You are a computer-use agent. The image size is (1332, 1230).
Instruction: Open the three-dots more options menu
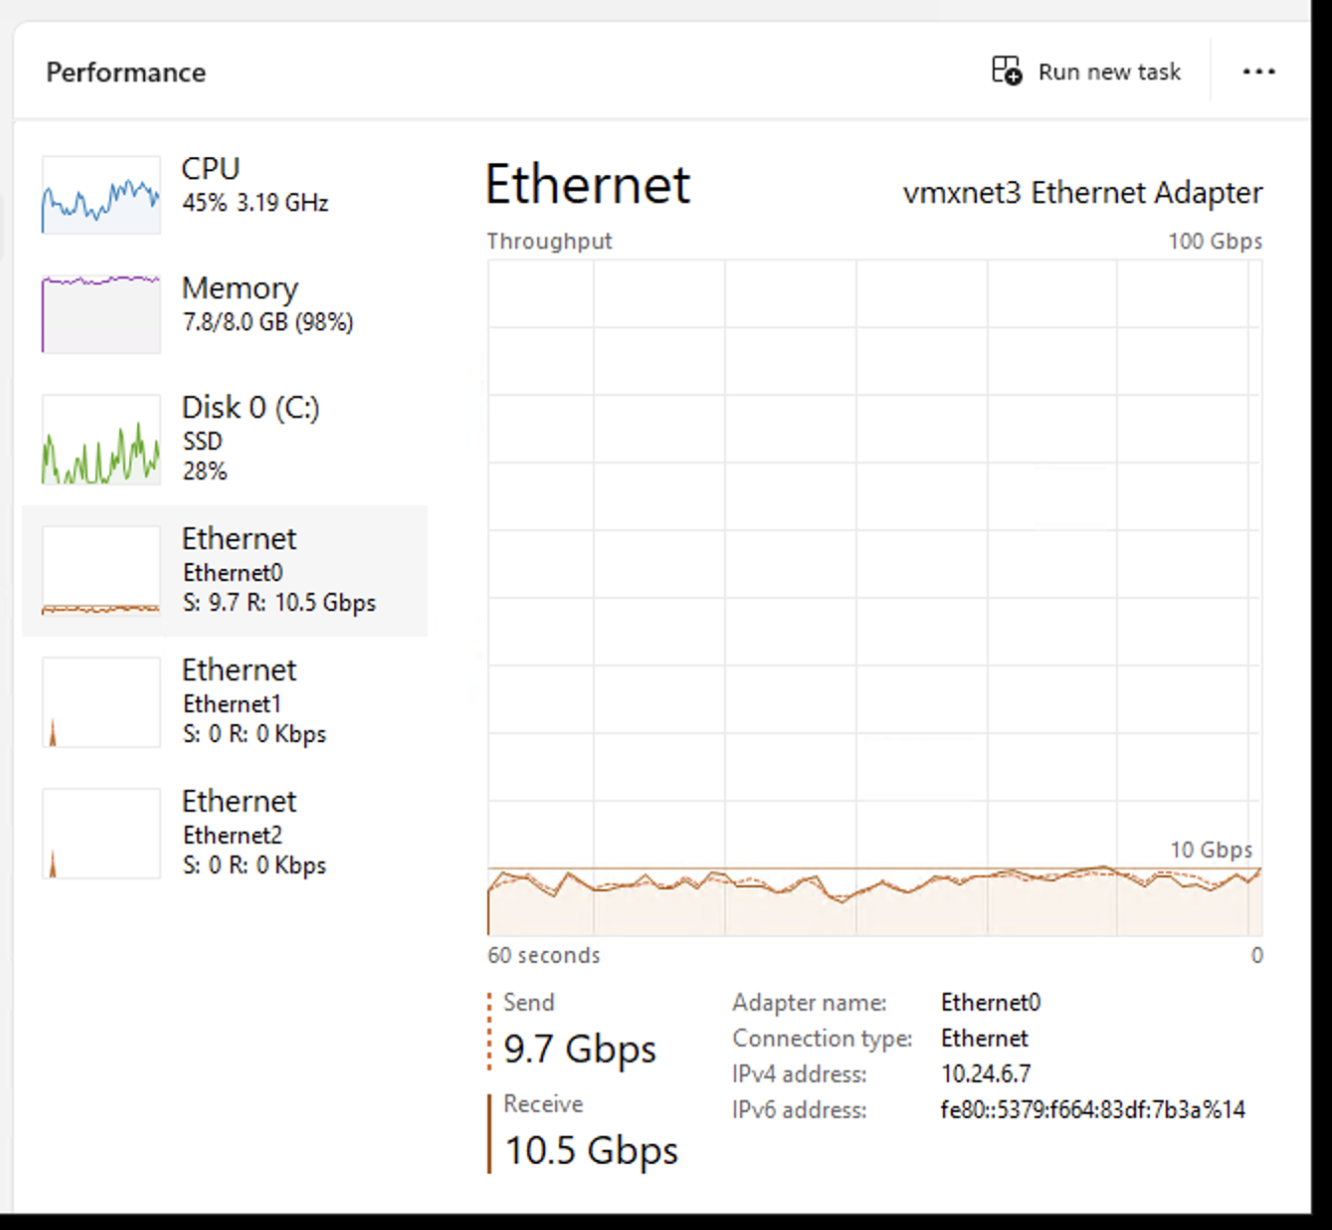pos(1258,71)
